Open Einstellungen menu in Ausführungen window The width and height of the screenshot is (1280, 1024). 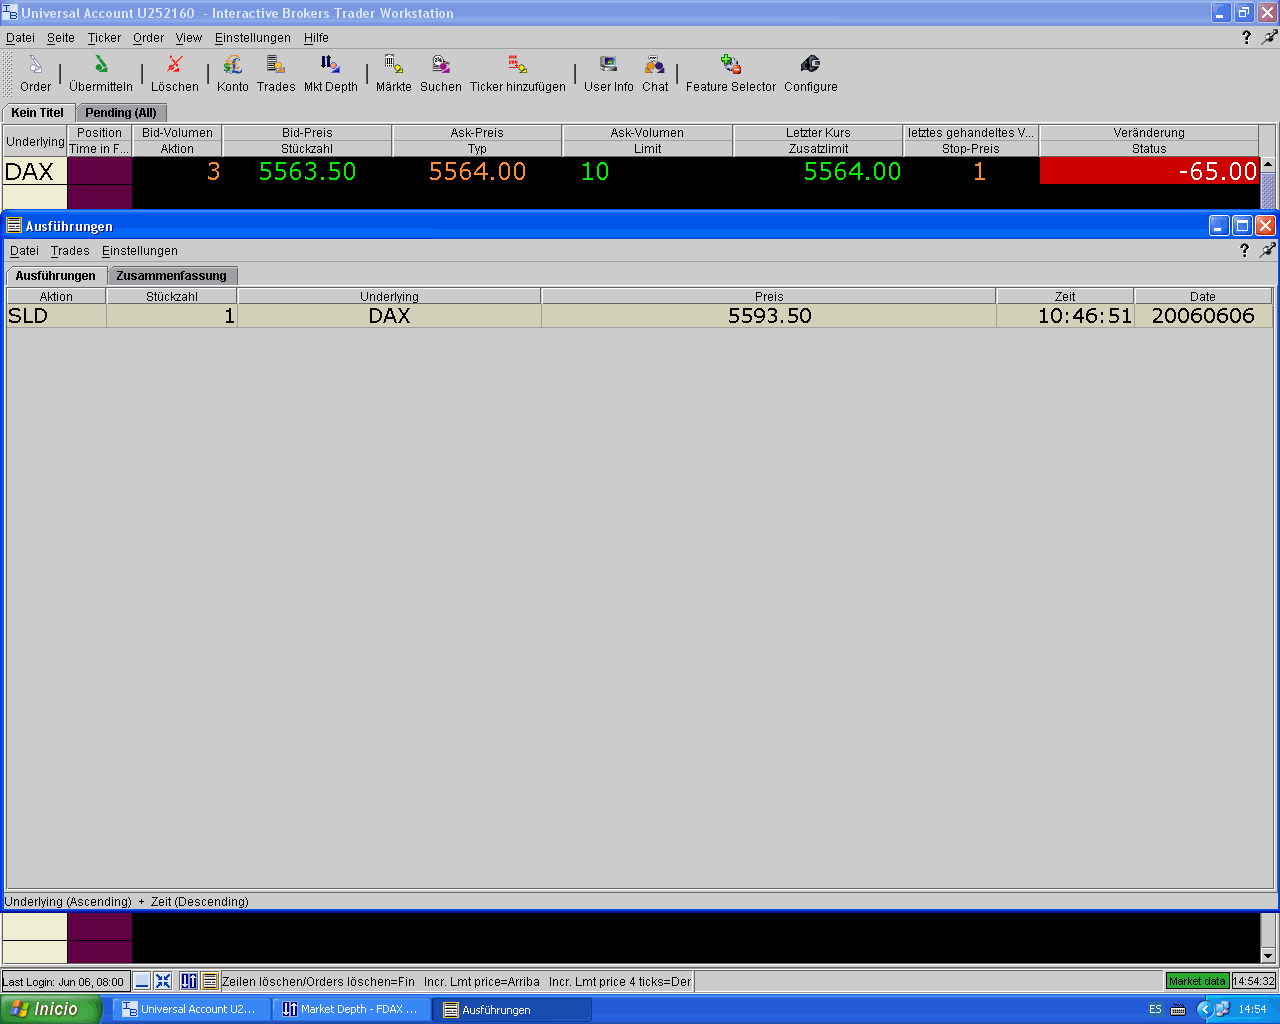coord(140,251)
